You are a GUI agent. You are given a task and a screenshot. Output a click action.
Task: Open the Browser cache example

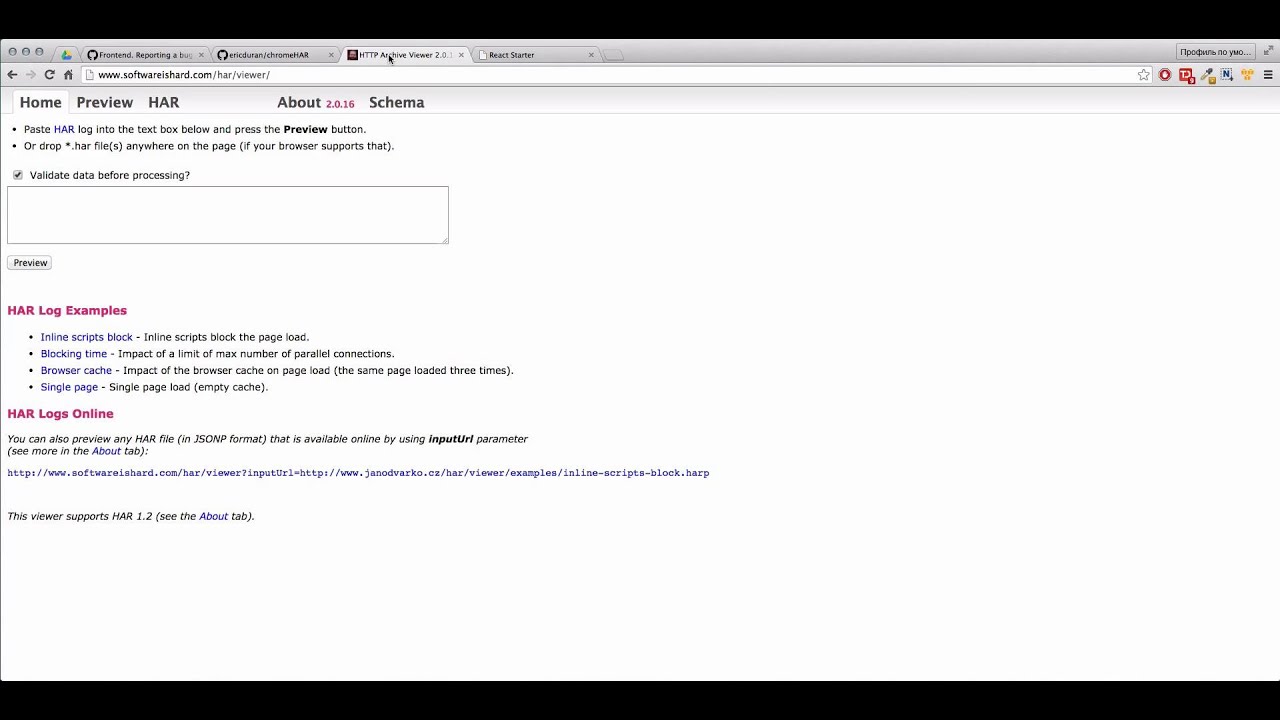[x=76, y=370]
